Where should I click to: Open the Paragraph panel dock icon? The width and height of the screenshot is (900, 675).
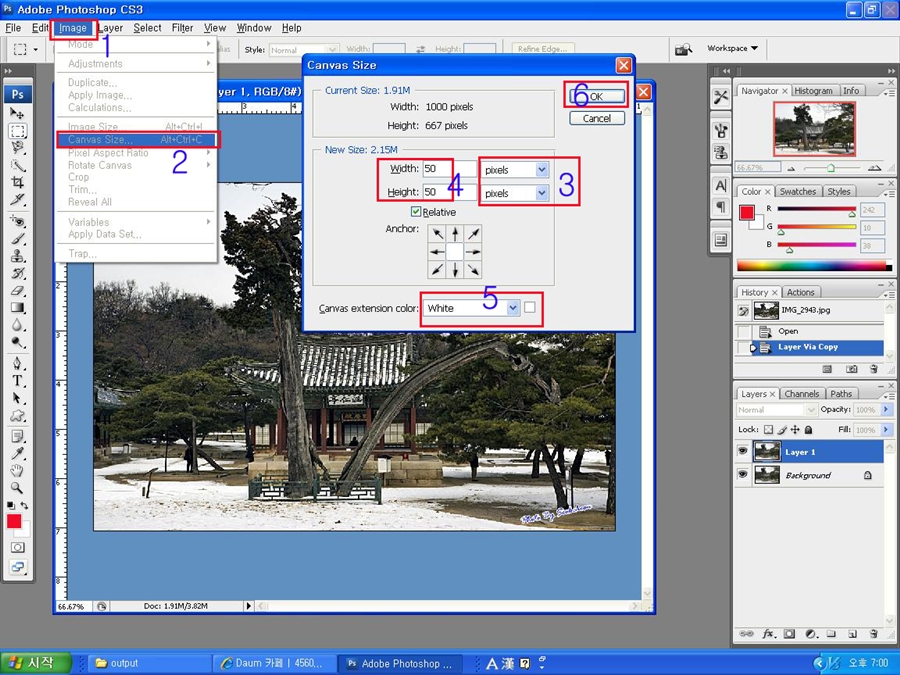click(x=721, y=206)
